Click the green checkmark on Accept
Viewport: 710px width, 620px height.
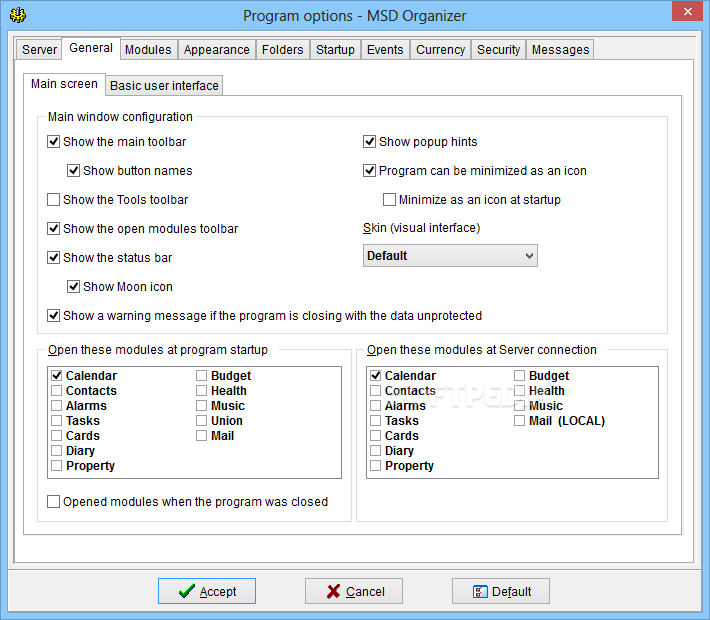pyautogui.click(x=187, y=591)
